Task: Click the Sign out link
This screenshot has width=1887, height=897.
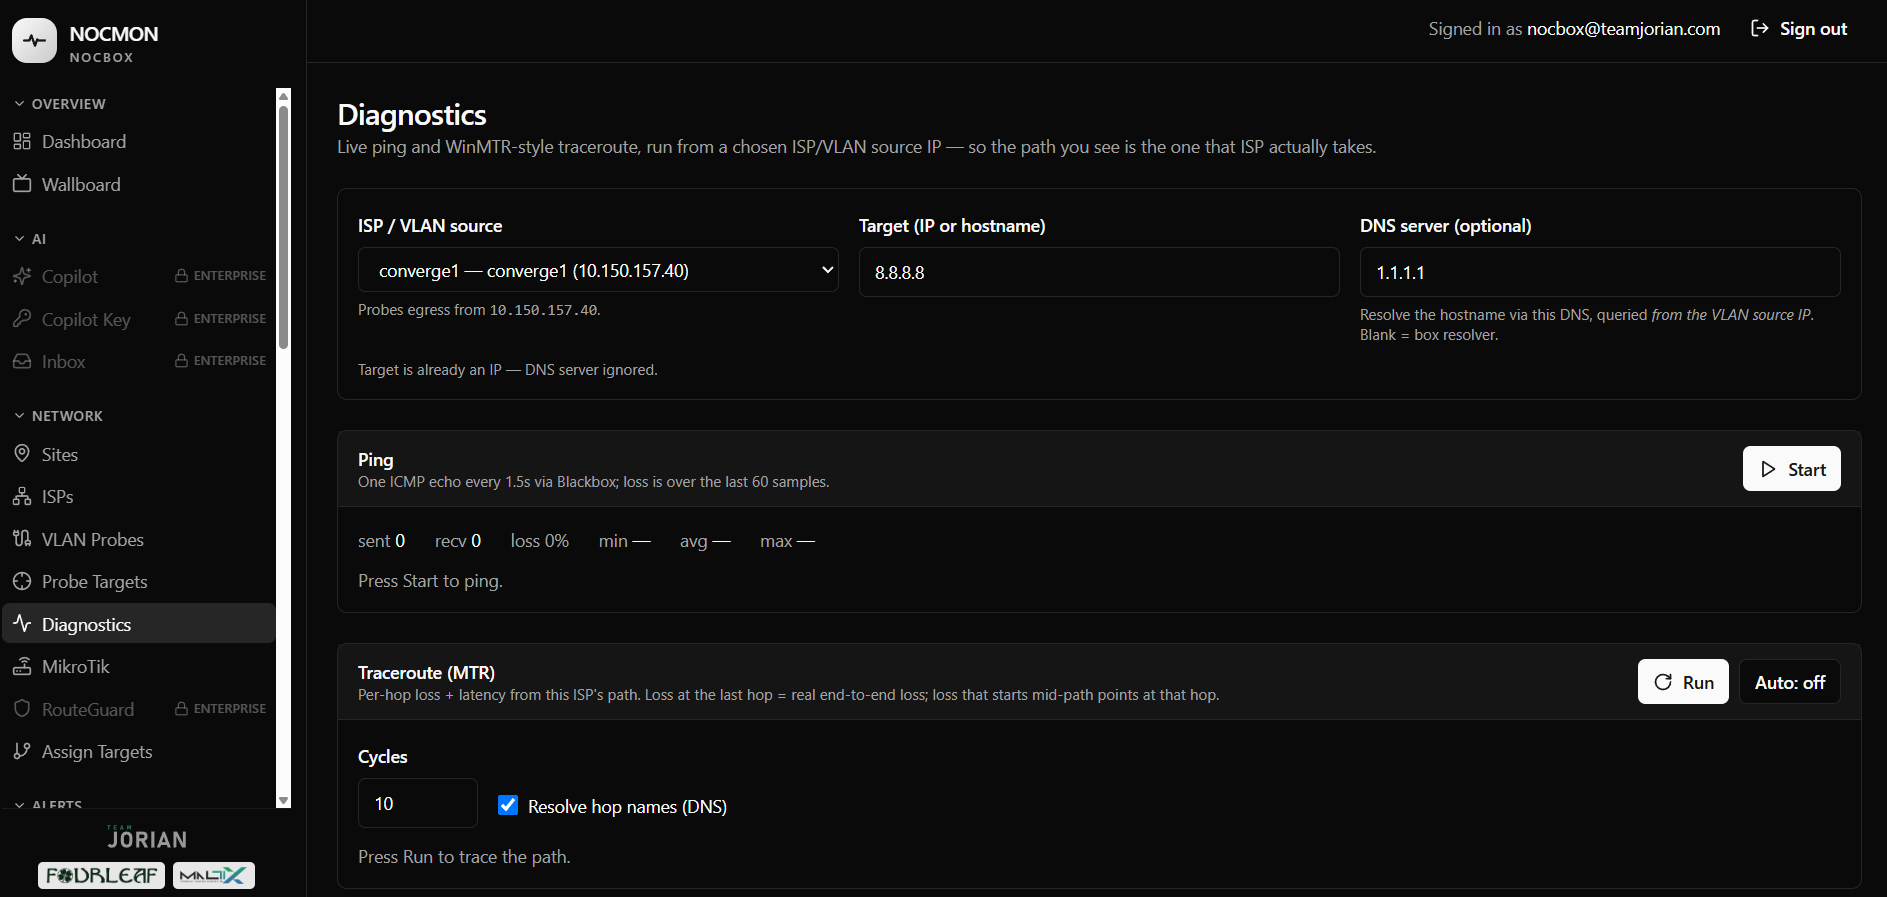Action: tap(1799, 29)
